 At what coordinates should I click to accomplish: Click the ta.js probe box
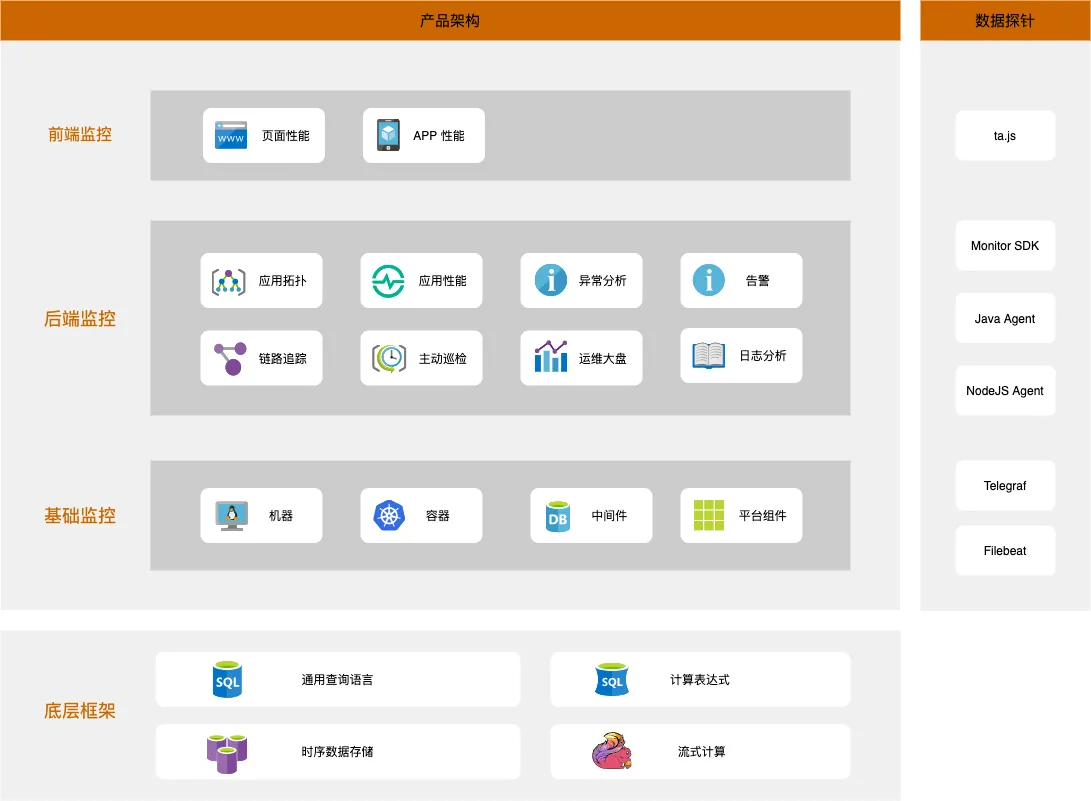1005,136
